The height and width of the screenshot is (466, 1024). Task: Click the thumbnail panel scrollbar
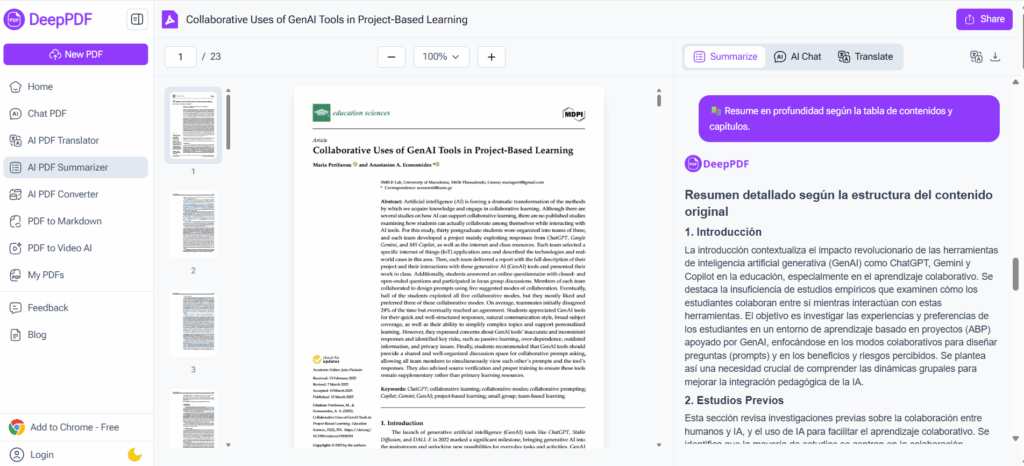point(228,122)
